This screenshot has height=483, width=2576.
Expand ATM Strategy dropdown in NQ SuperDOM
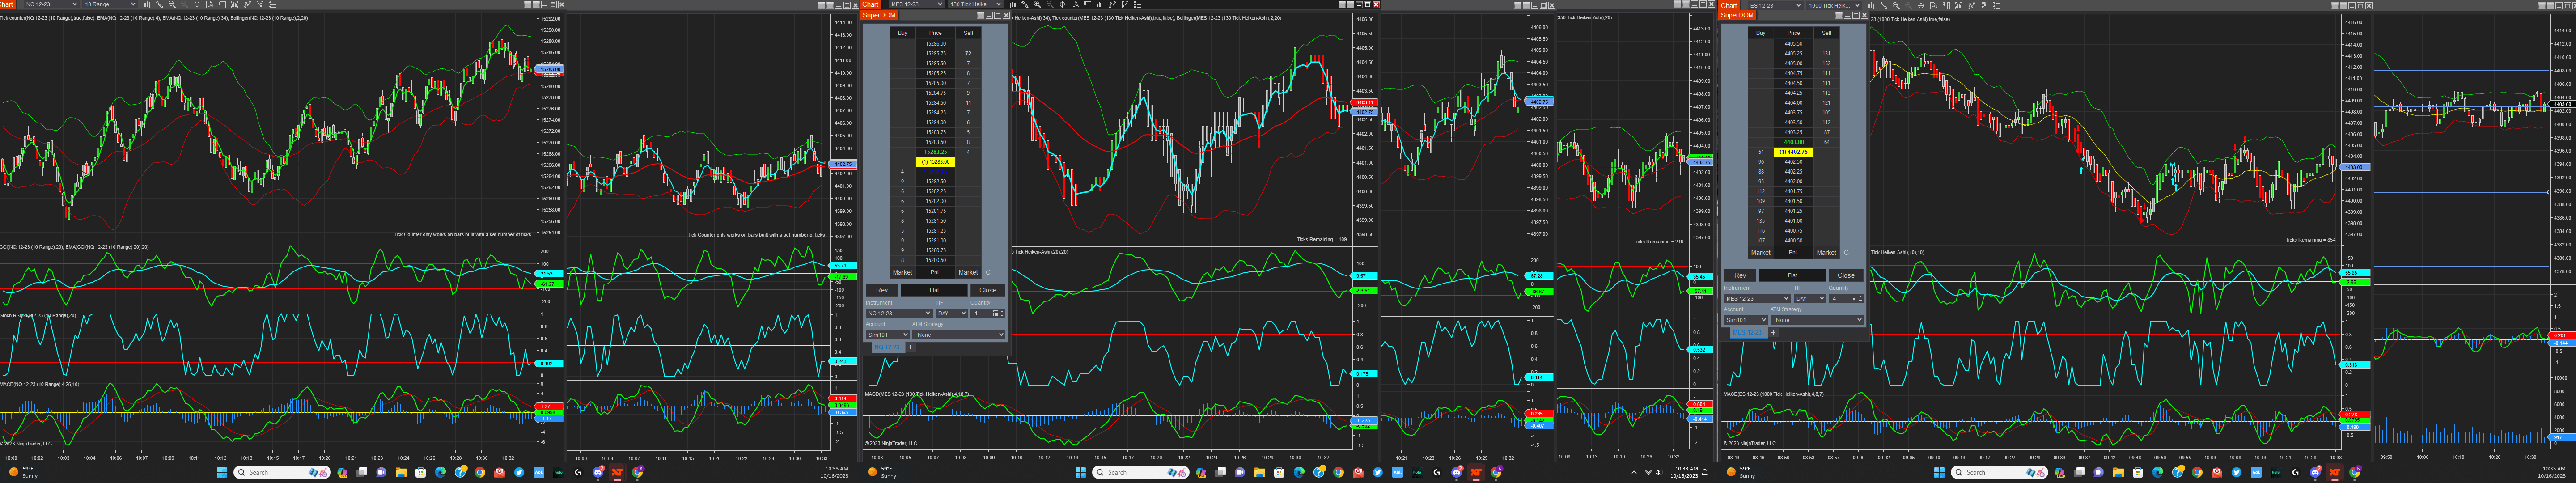[x=959, y=335]
